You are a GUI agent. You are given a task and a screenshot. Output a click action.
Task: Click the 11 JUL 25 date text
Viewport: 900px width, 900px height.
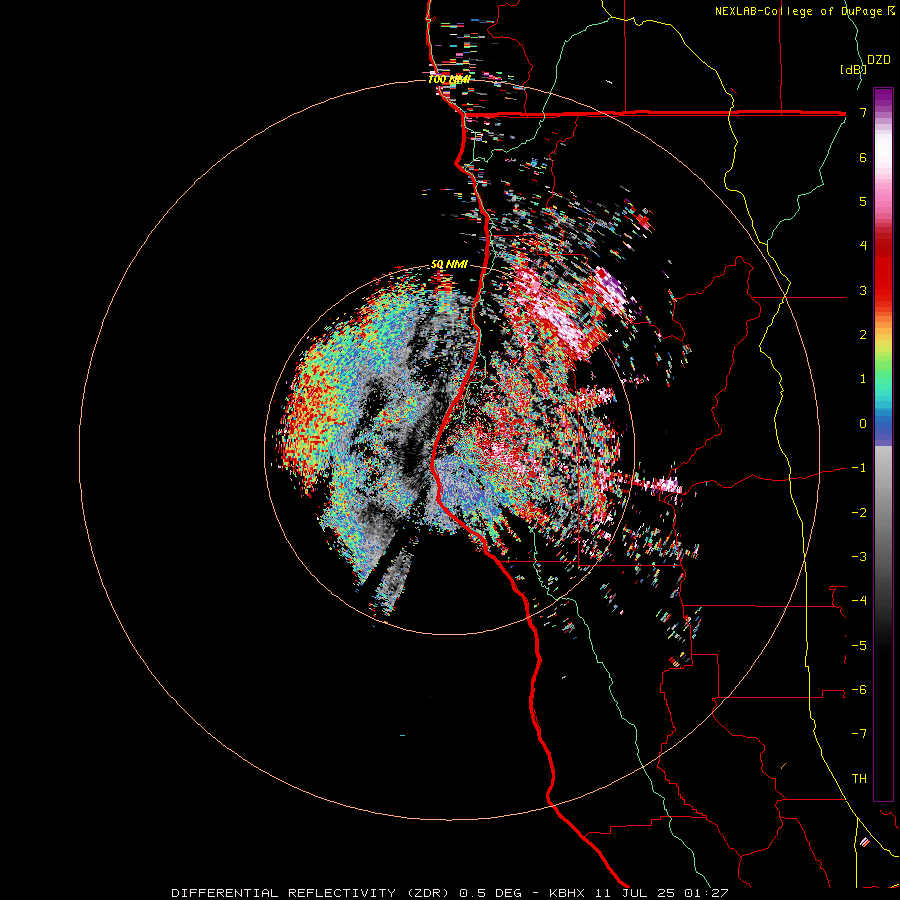pos(634,893)
